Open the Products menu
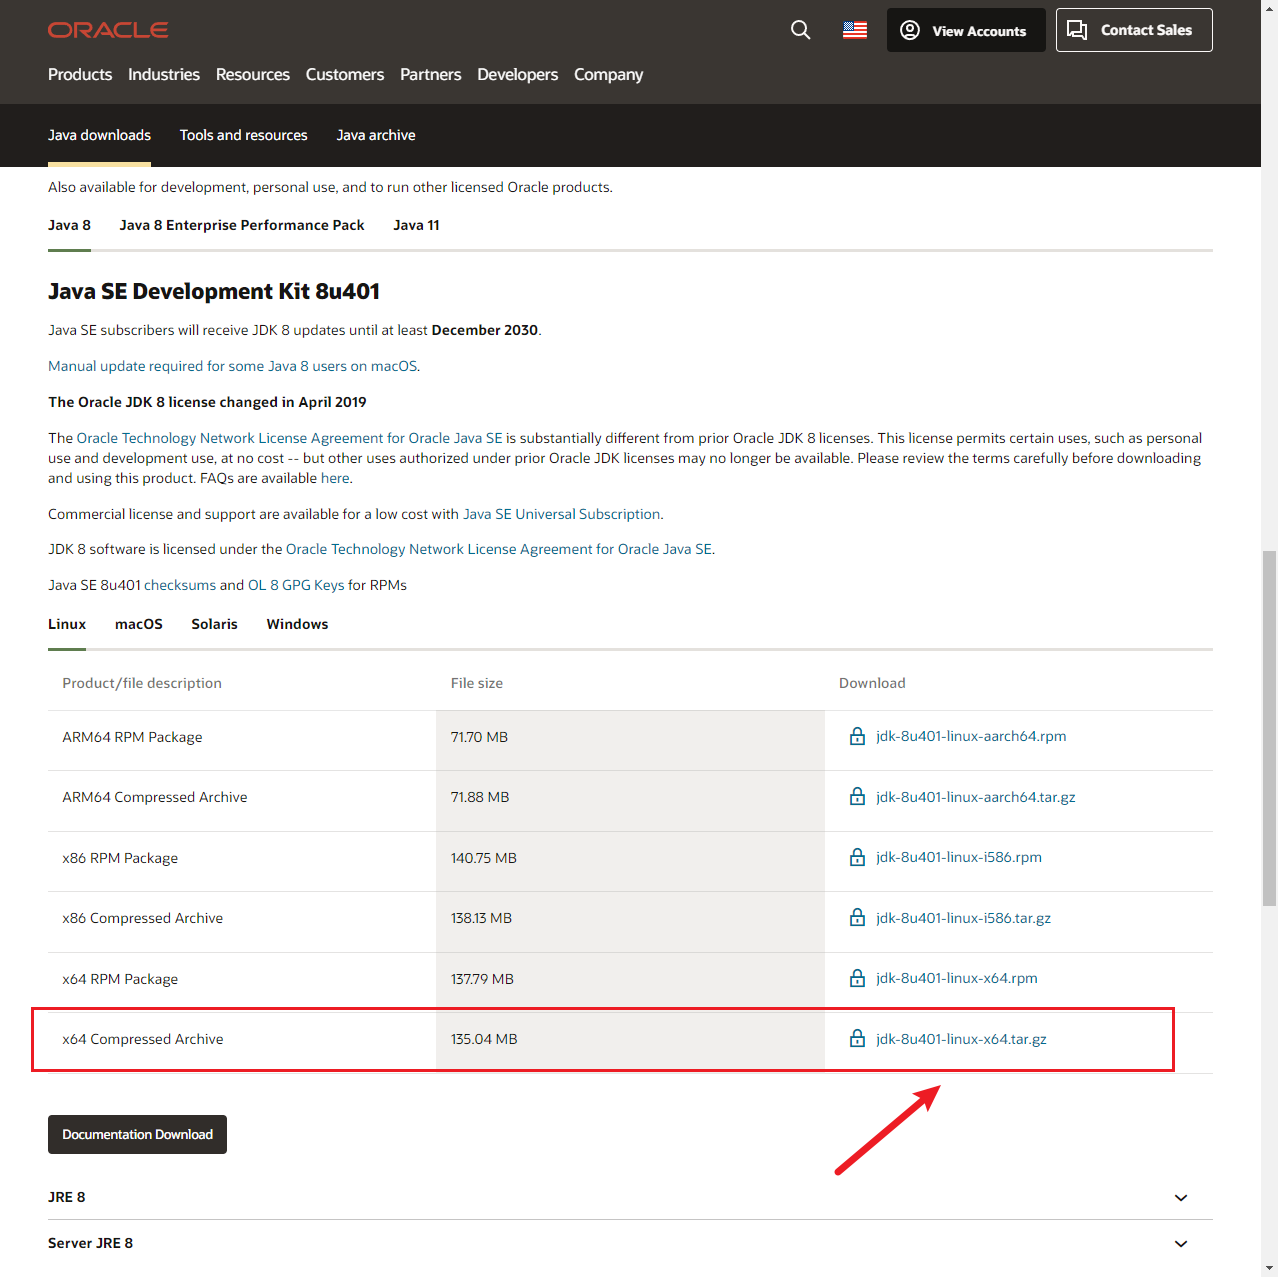The width and height of the screenshot is (1278, 1277). 80,75
